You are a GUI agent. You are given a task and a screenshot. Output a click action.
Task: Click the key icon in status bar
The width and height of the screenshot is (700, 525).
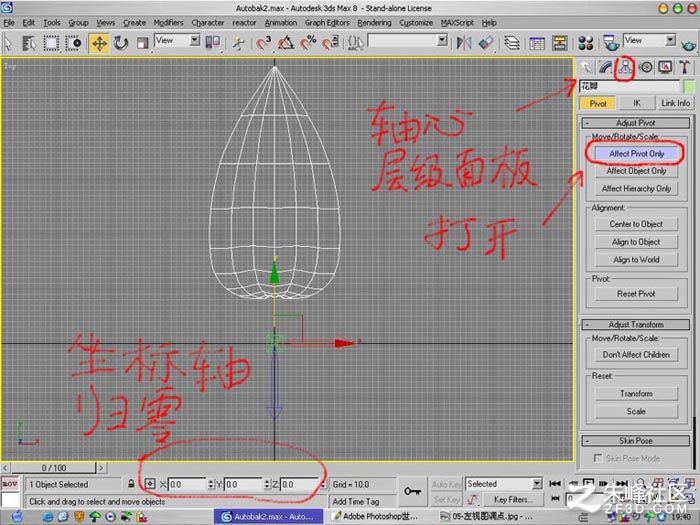click(412, 492)
